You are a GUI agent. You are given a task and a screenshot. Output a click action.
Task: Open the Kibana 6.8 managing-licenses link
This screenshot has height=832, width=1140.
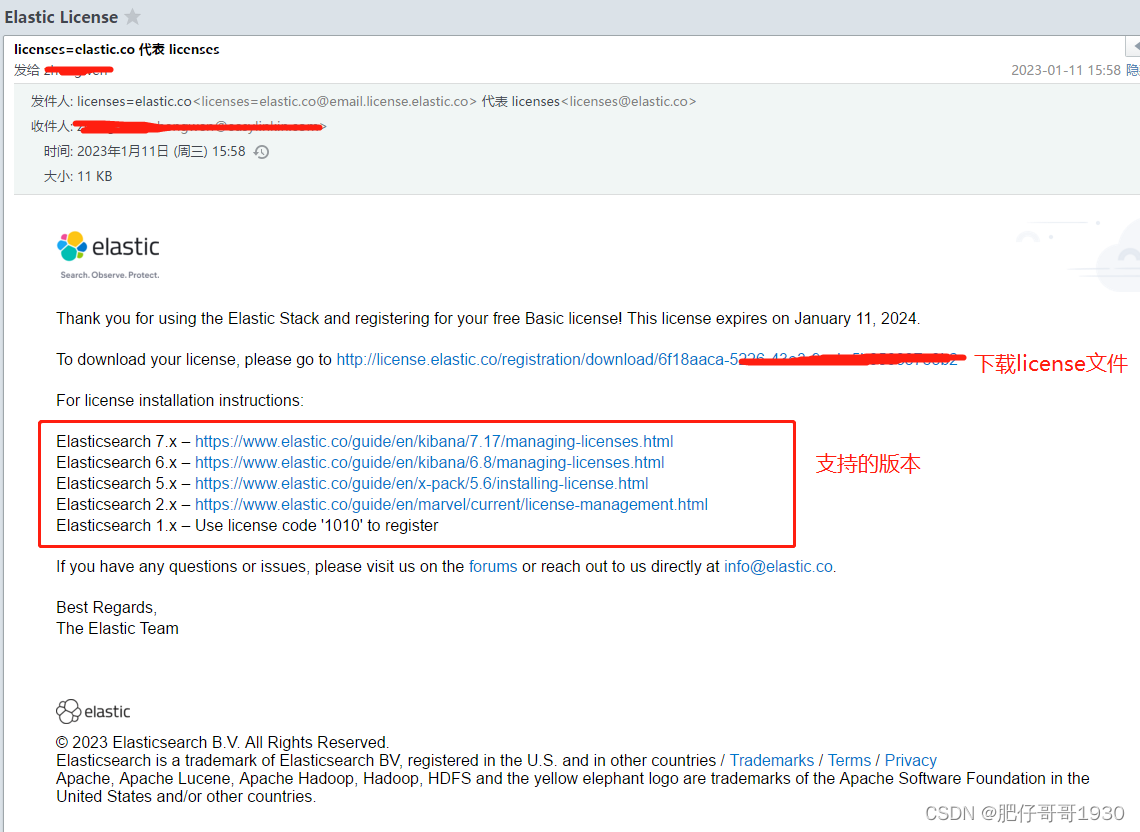pos(430,463)
